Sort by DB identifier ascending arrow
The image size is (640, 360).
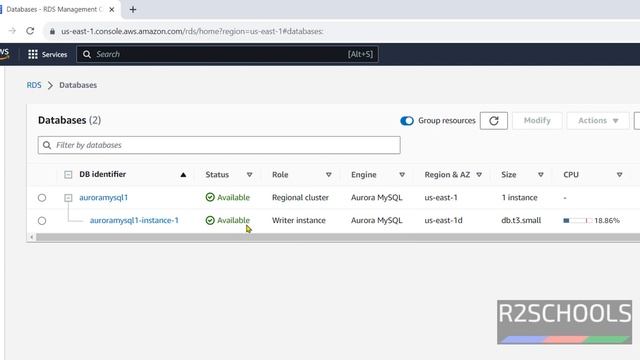point(183,175)
